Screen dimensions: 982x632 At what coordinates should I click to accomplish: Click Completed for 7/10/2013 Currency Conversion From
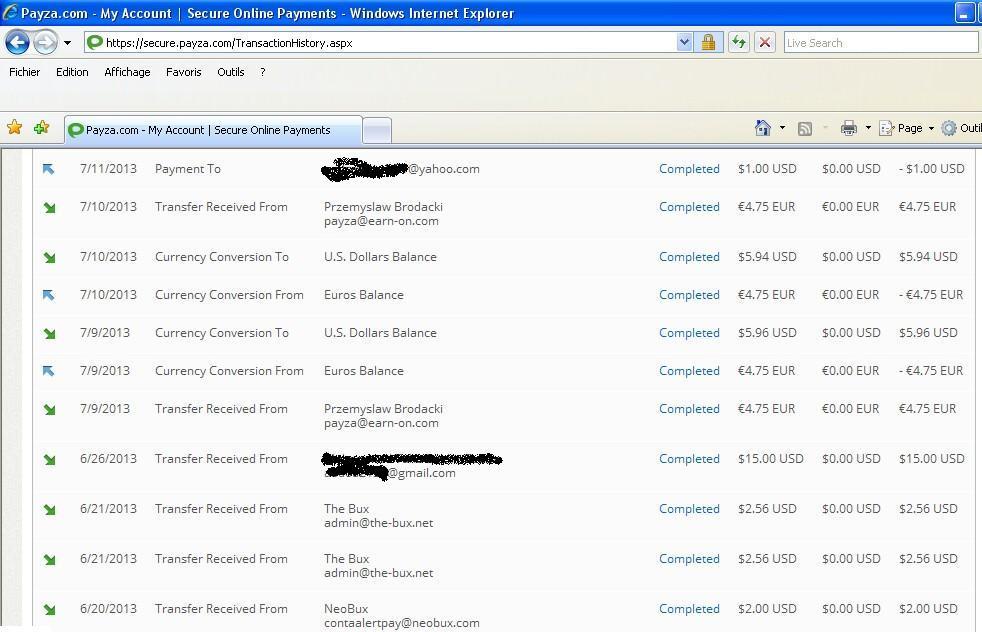click(689, 295)
